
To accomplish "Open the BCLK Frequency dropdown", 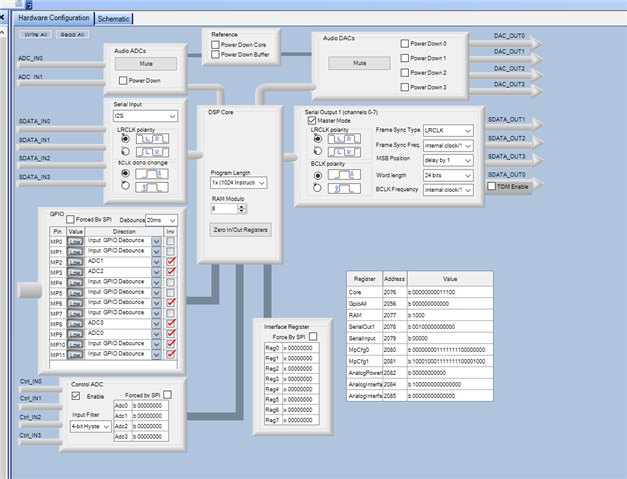I will [448, 190].
